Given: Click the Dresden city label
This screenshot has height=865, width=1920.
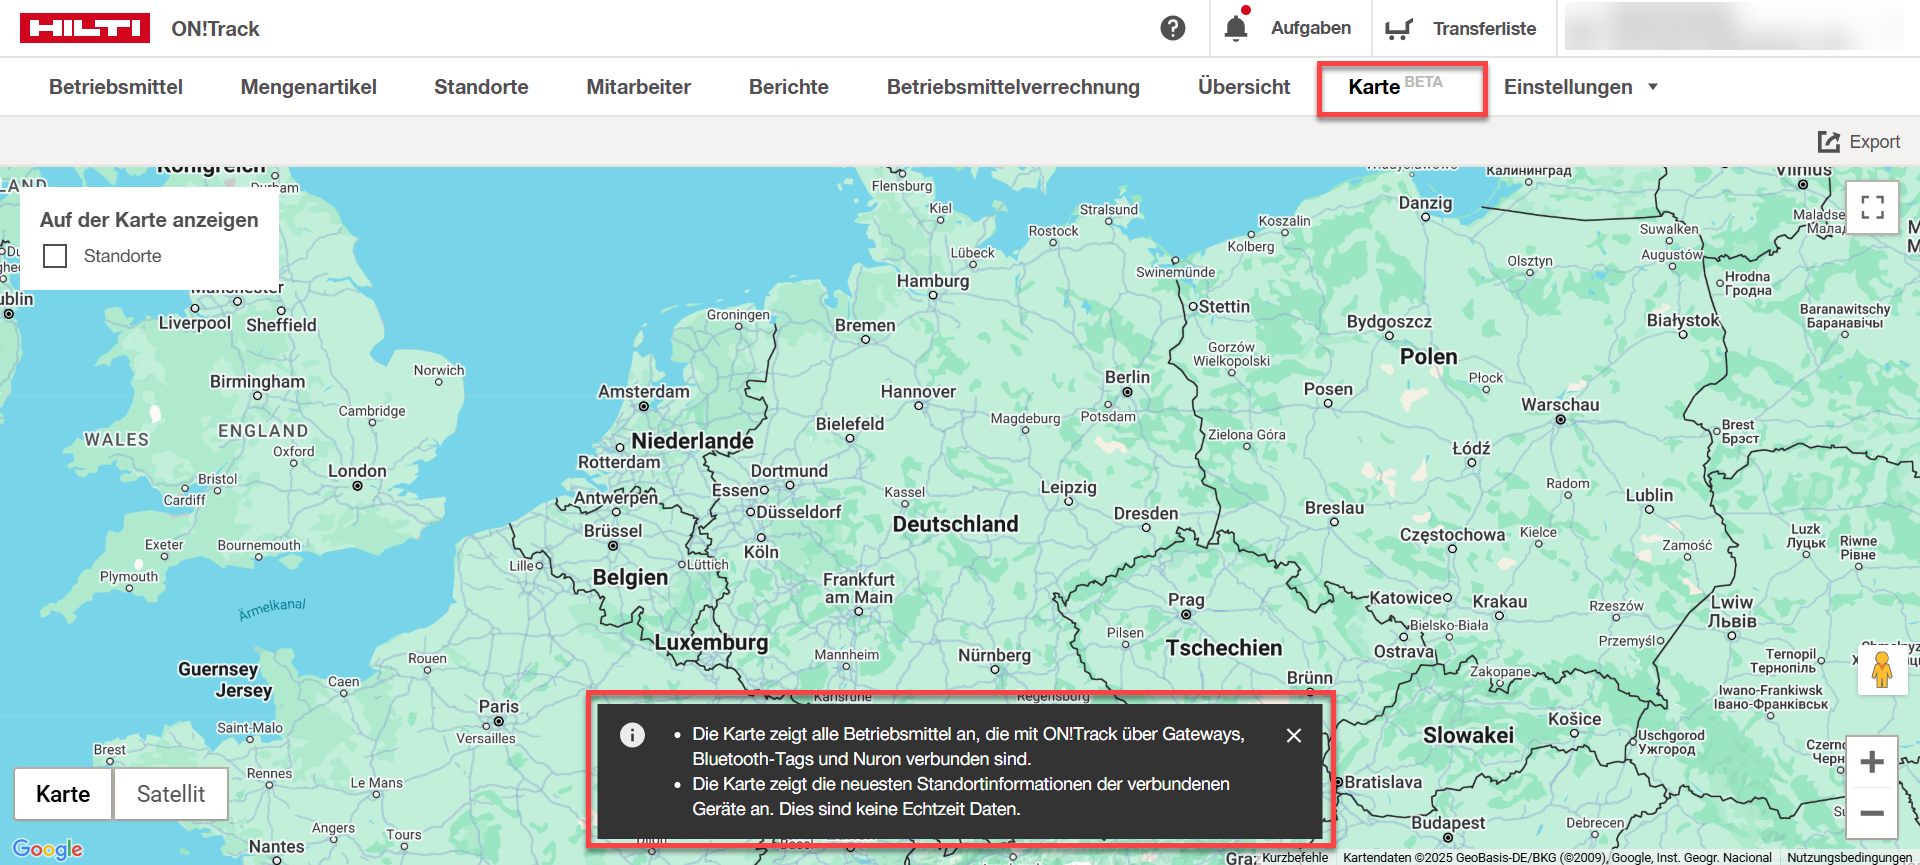Looking at the screenshot, I should [1146, 514].
